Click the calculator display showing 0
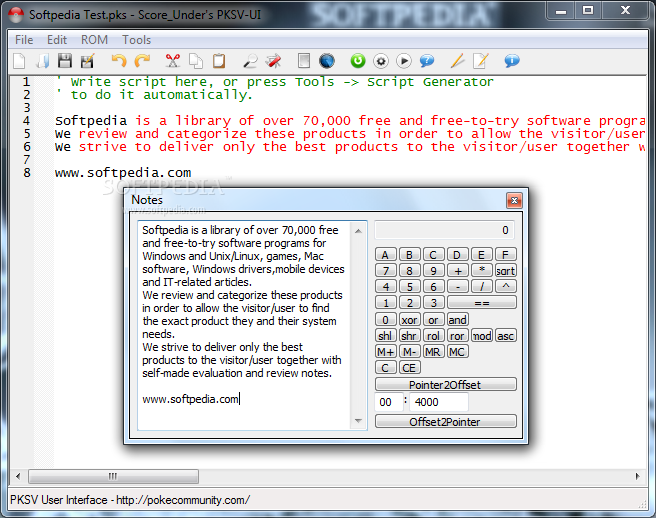 [444, 230]
